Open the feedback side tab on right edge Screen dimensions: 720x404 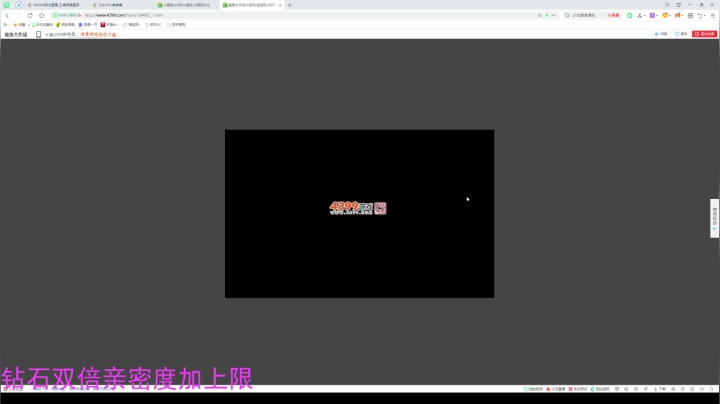714,218
